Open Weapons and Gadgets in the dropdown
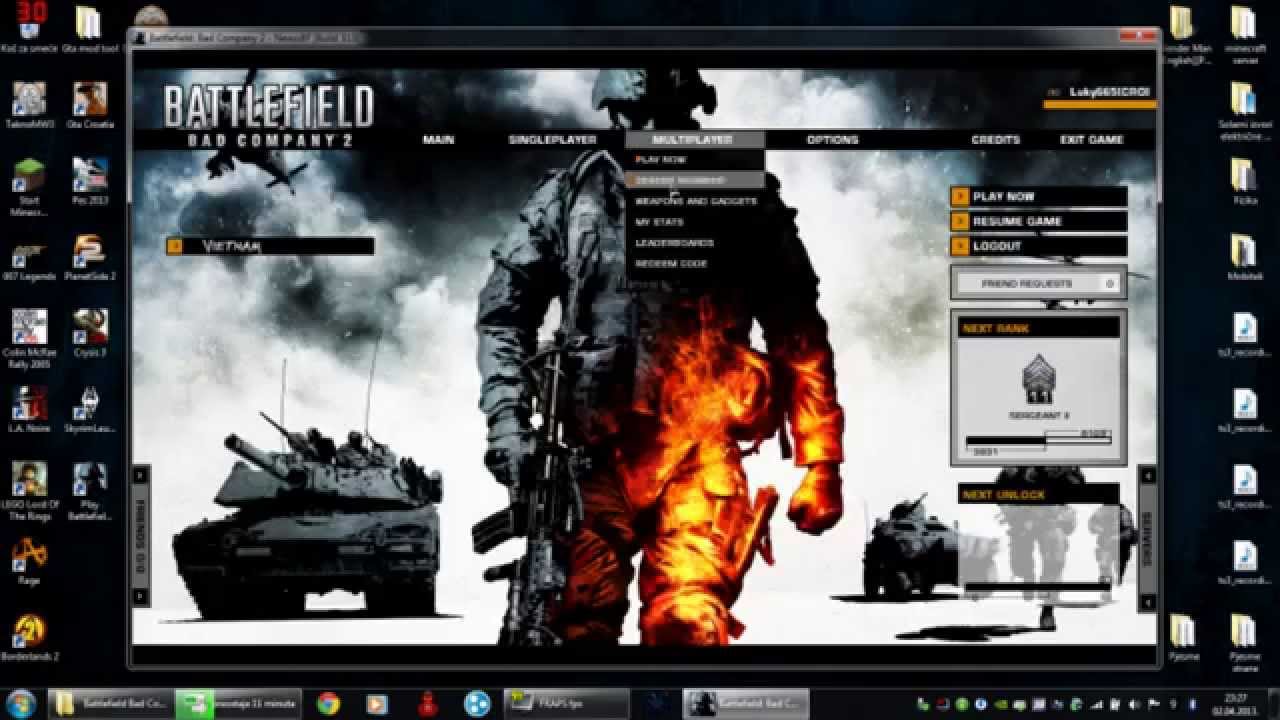The height and width of the screenshot is (720, 1280). (x=695, y=202)
